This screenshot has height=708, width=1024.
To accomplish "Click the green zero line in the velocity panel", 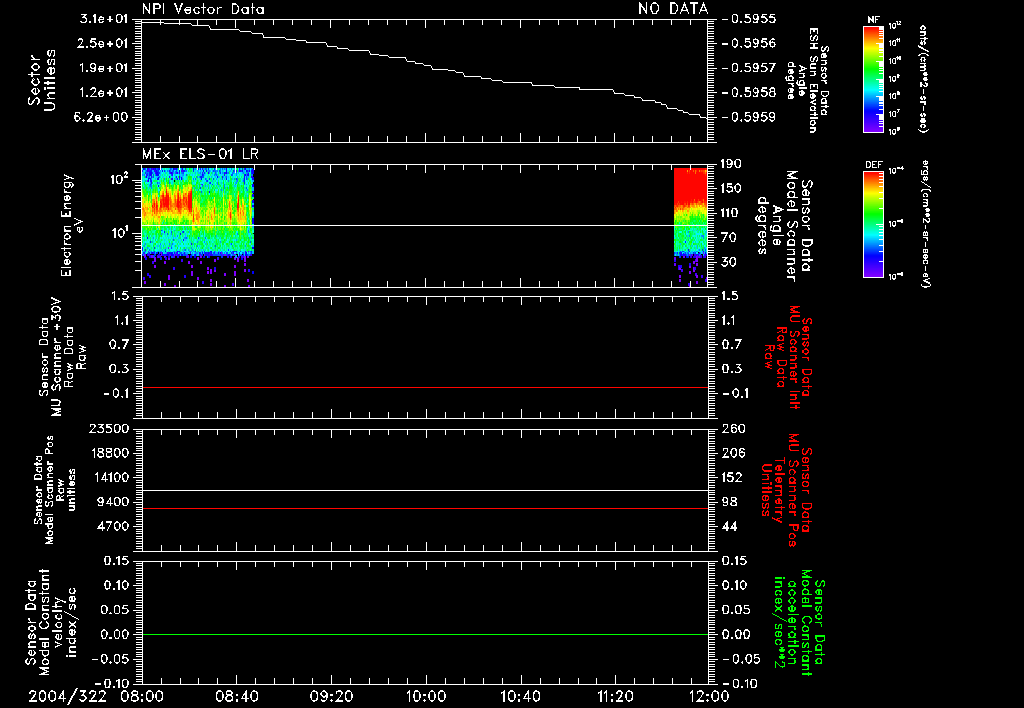I will (x=425, y=634).
